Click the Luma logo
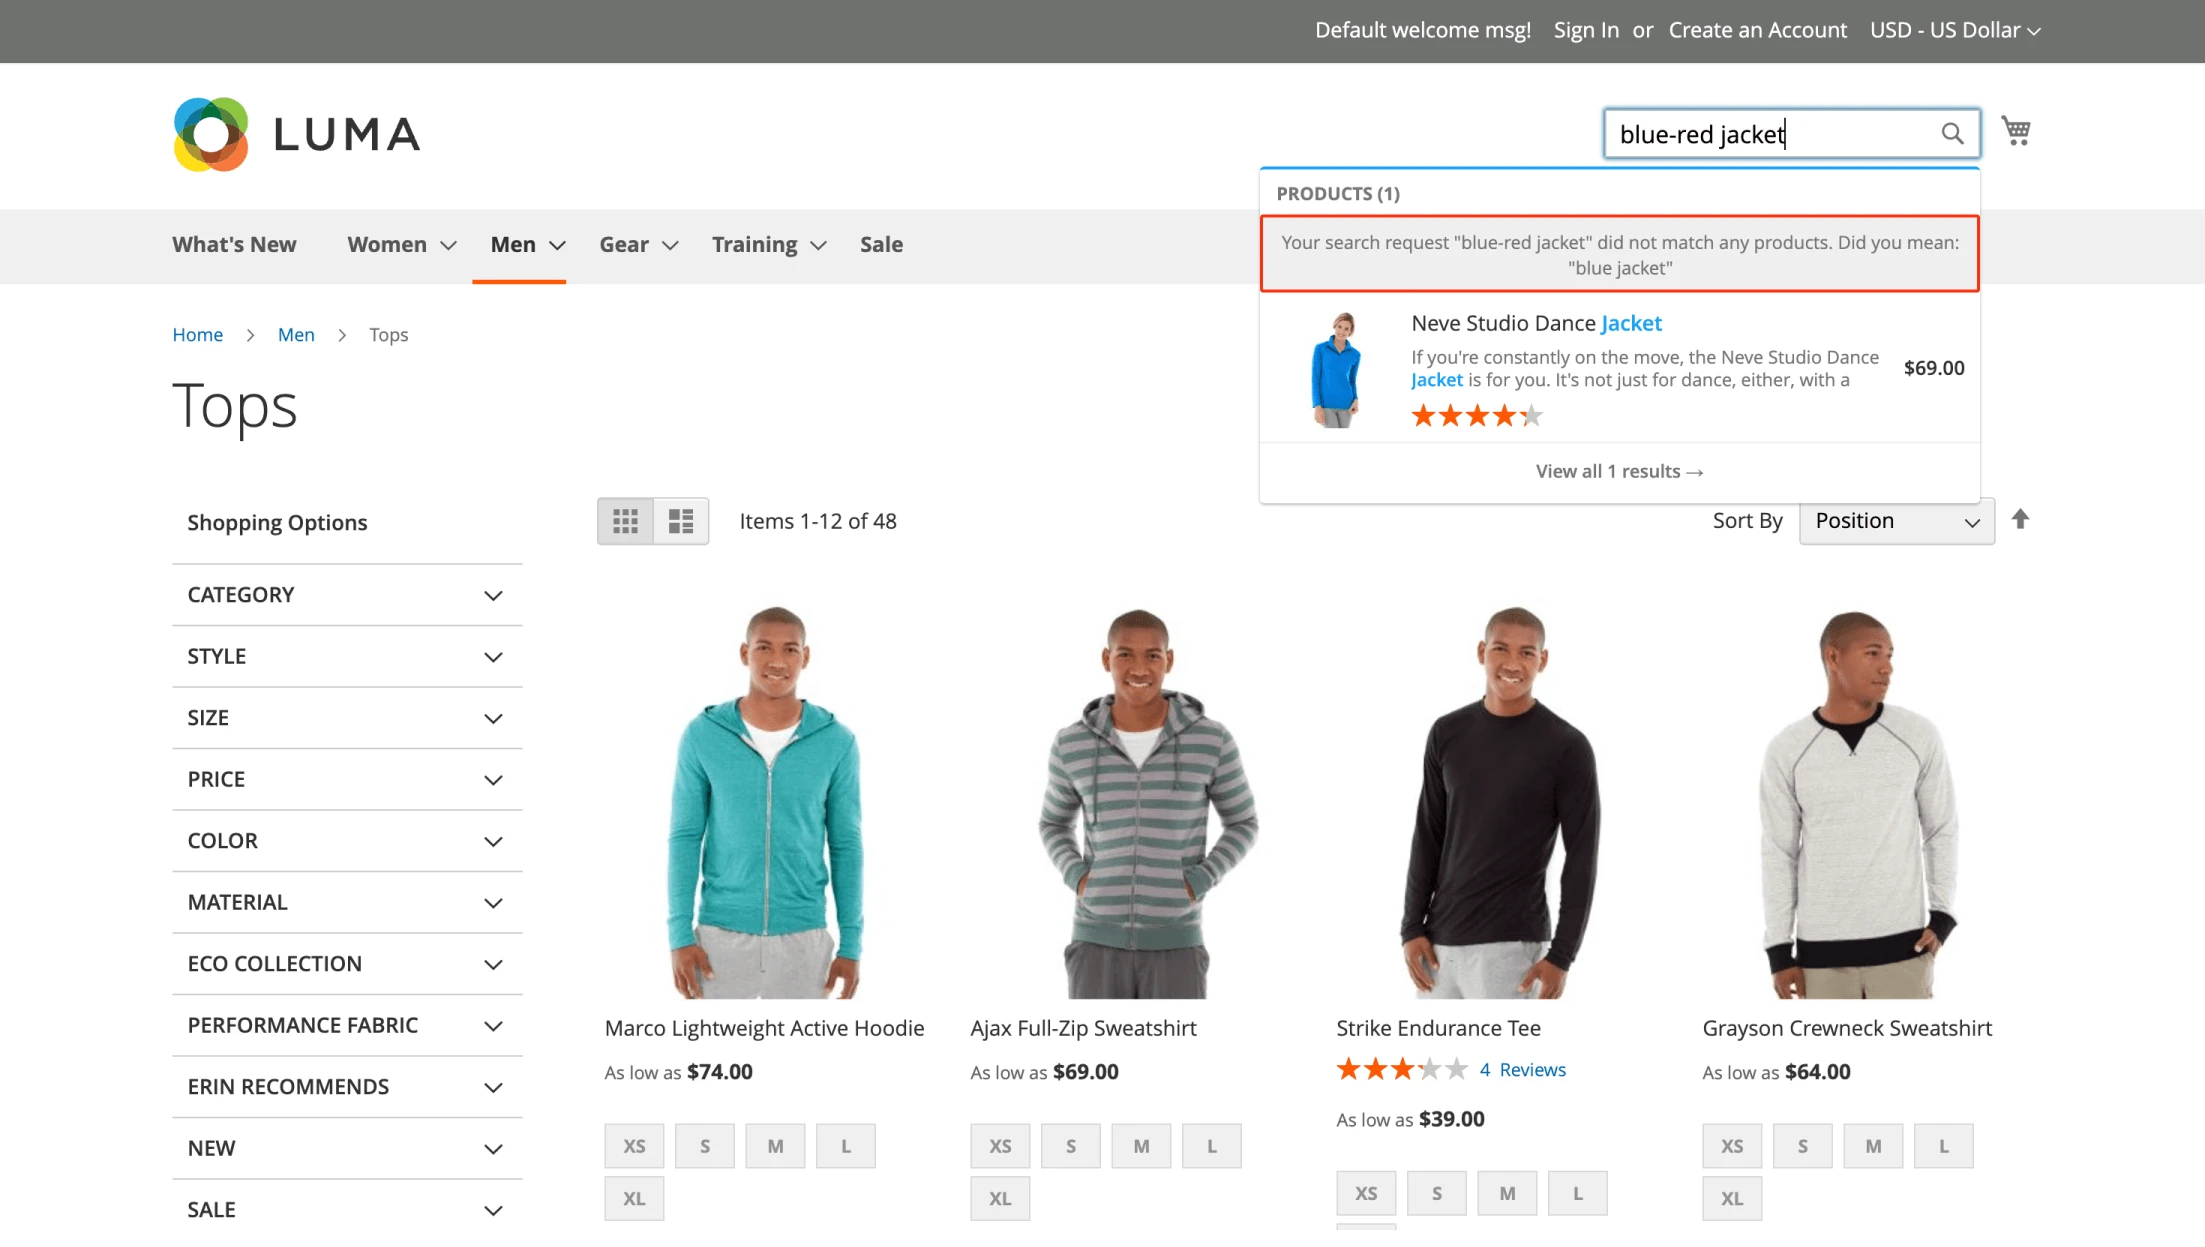2205x1247 pixels. (295, 133)
